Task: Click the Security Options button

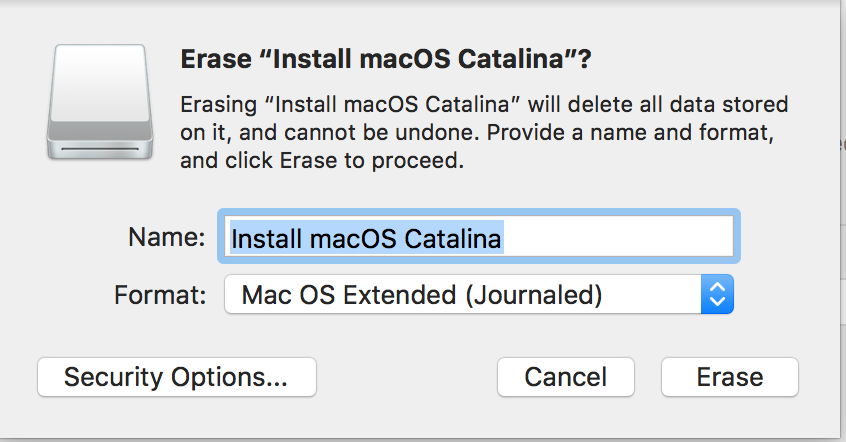Action: (x=176, y=377)
